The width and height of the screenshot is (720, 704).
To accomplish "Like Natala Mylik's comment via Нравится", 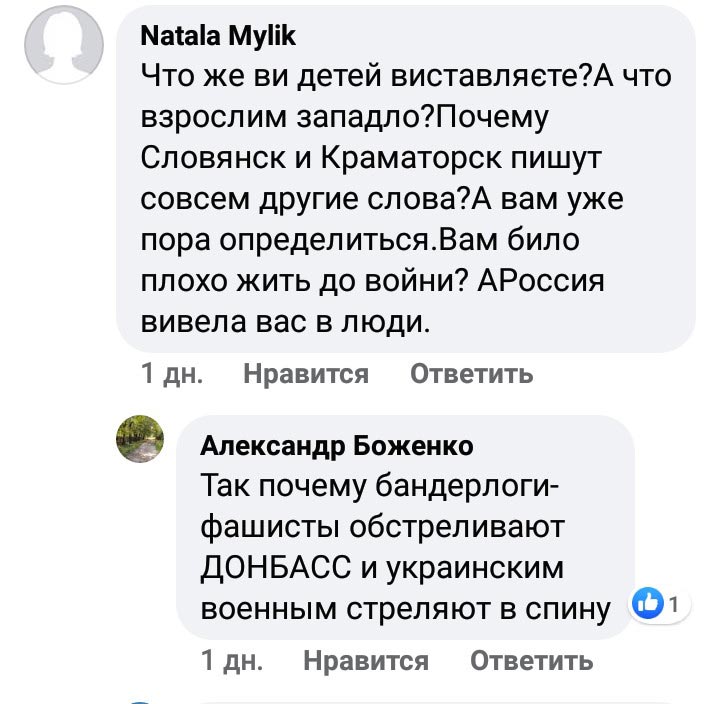I will point(305,374).
